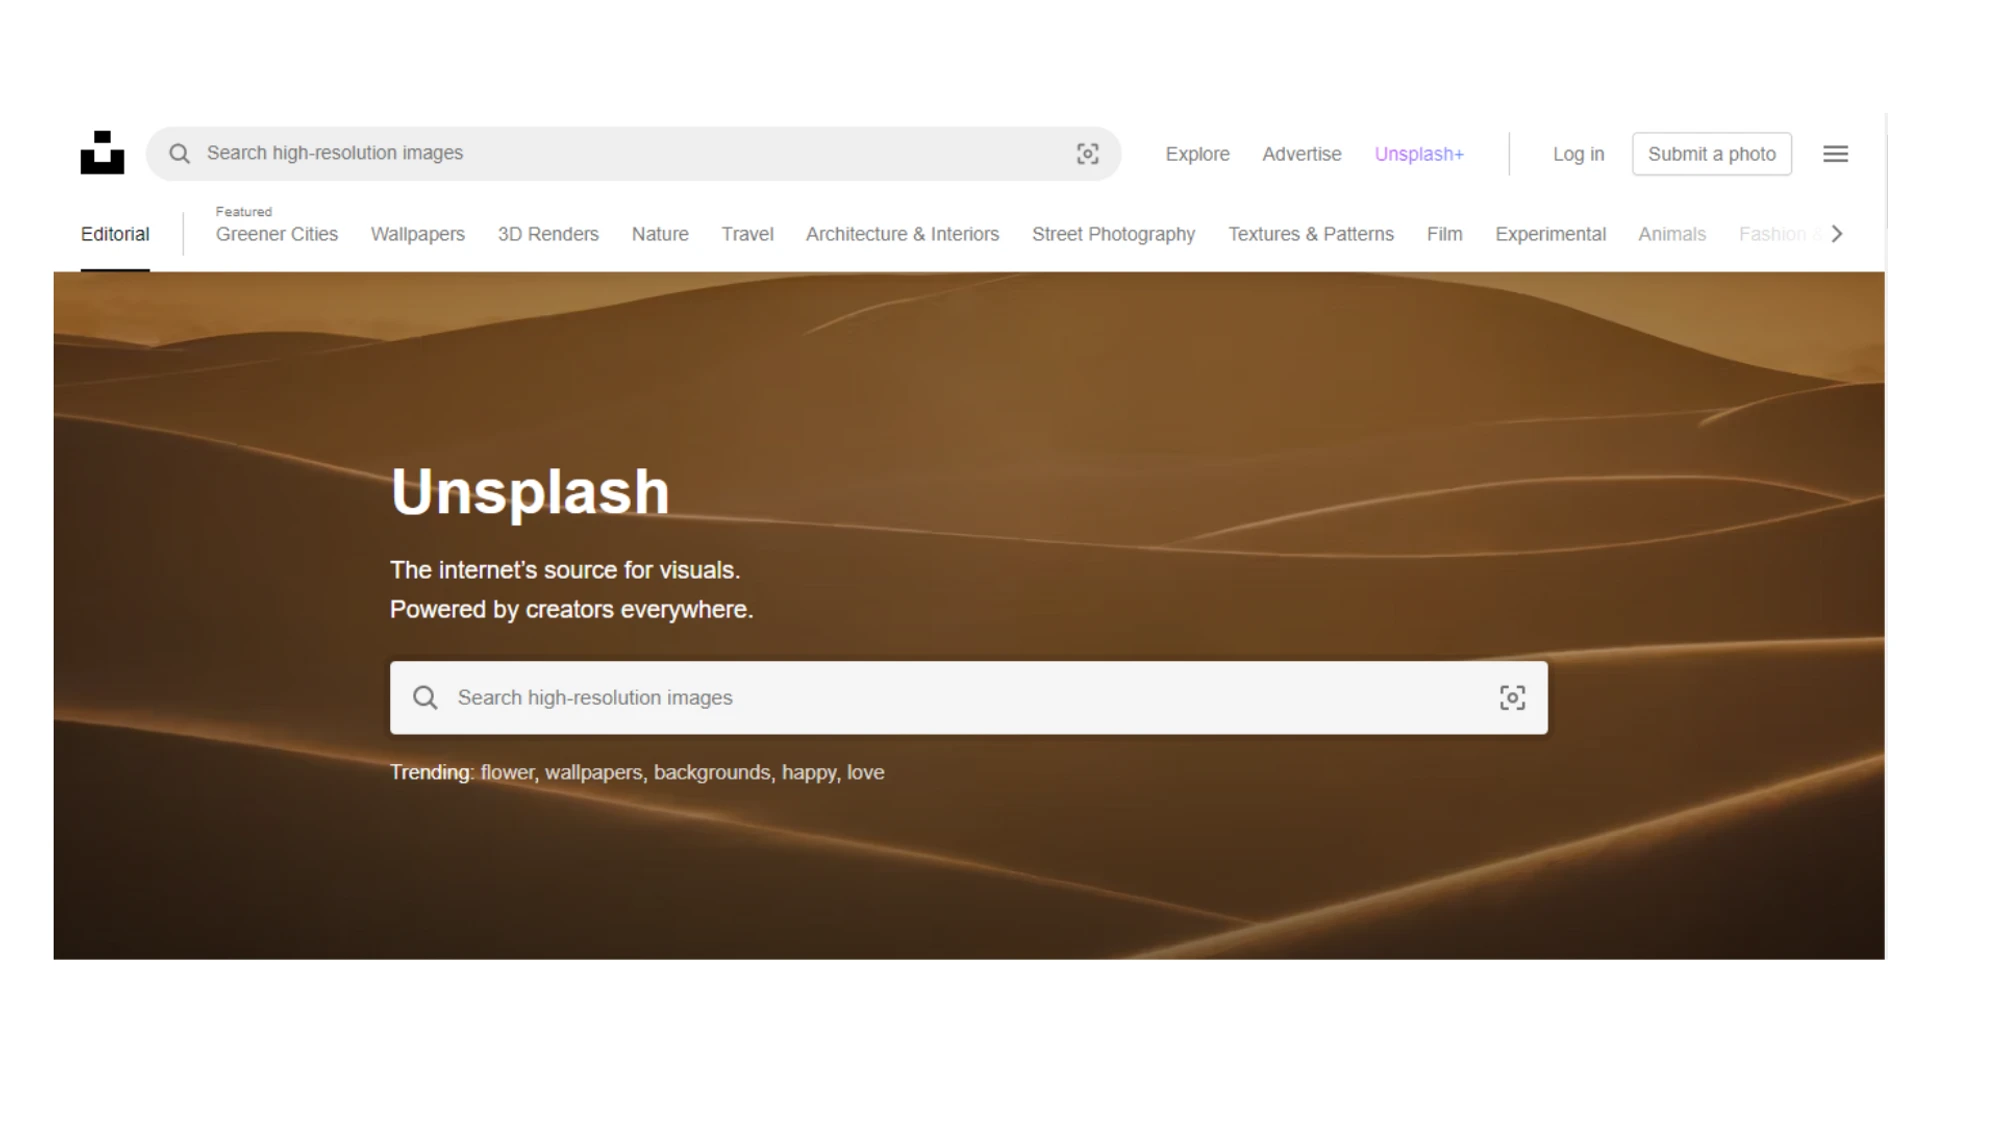Focus the large hero search field

click(960, 698)
